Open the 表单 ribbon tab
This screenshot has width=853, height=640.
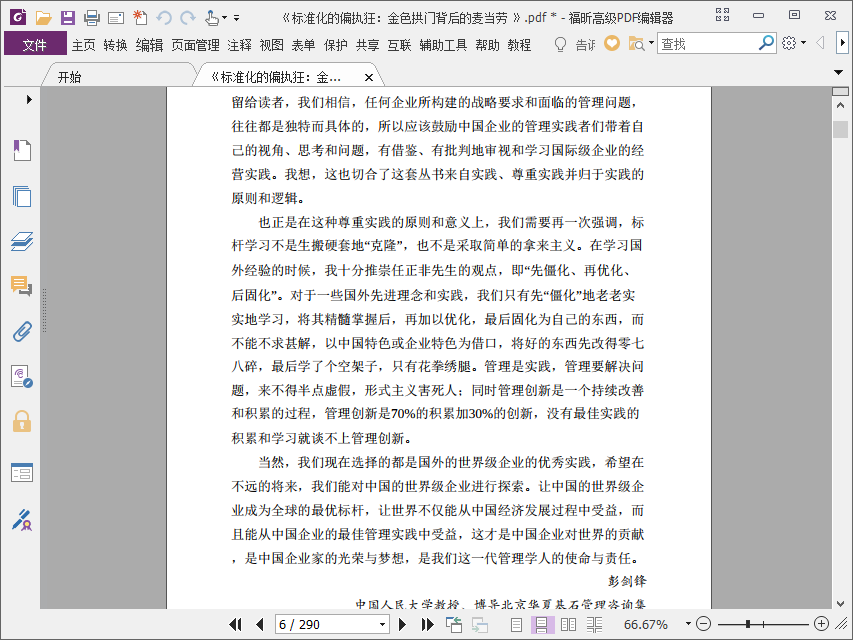303,45
